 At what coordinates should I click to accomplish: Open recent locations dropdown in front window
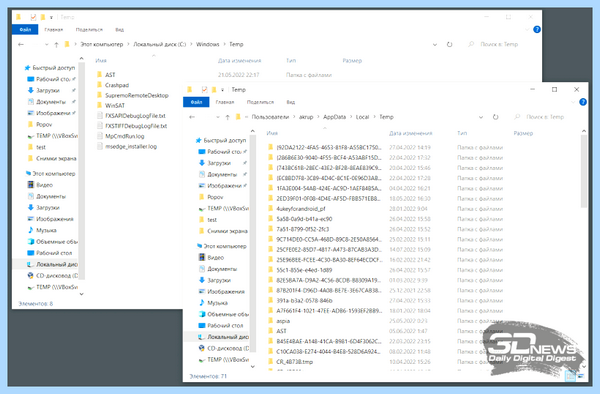point(218,117)
